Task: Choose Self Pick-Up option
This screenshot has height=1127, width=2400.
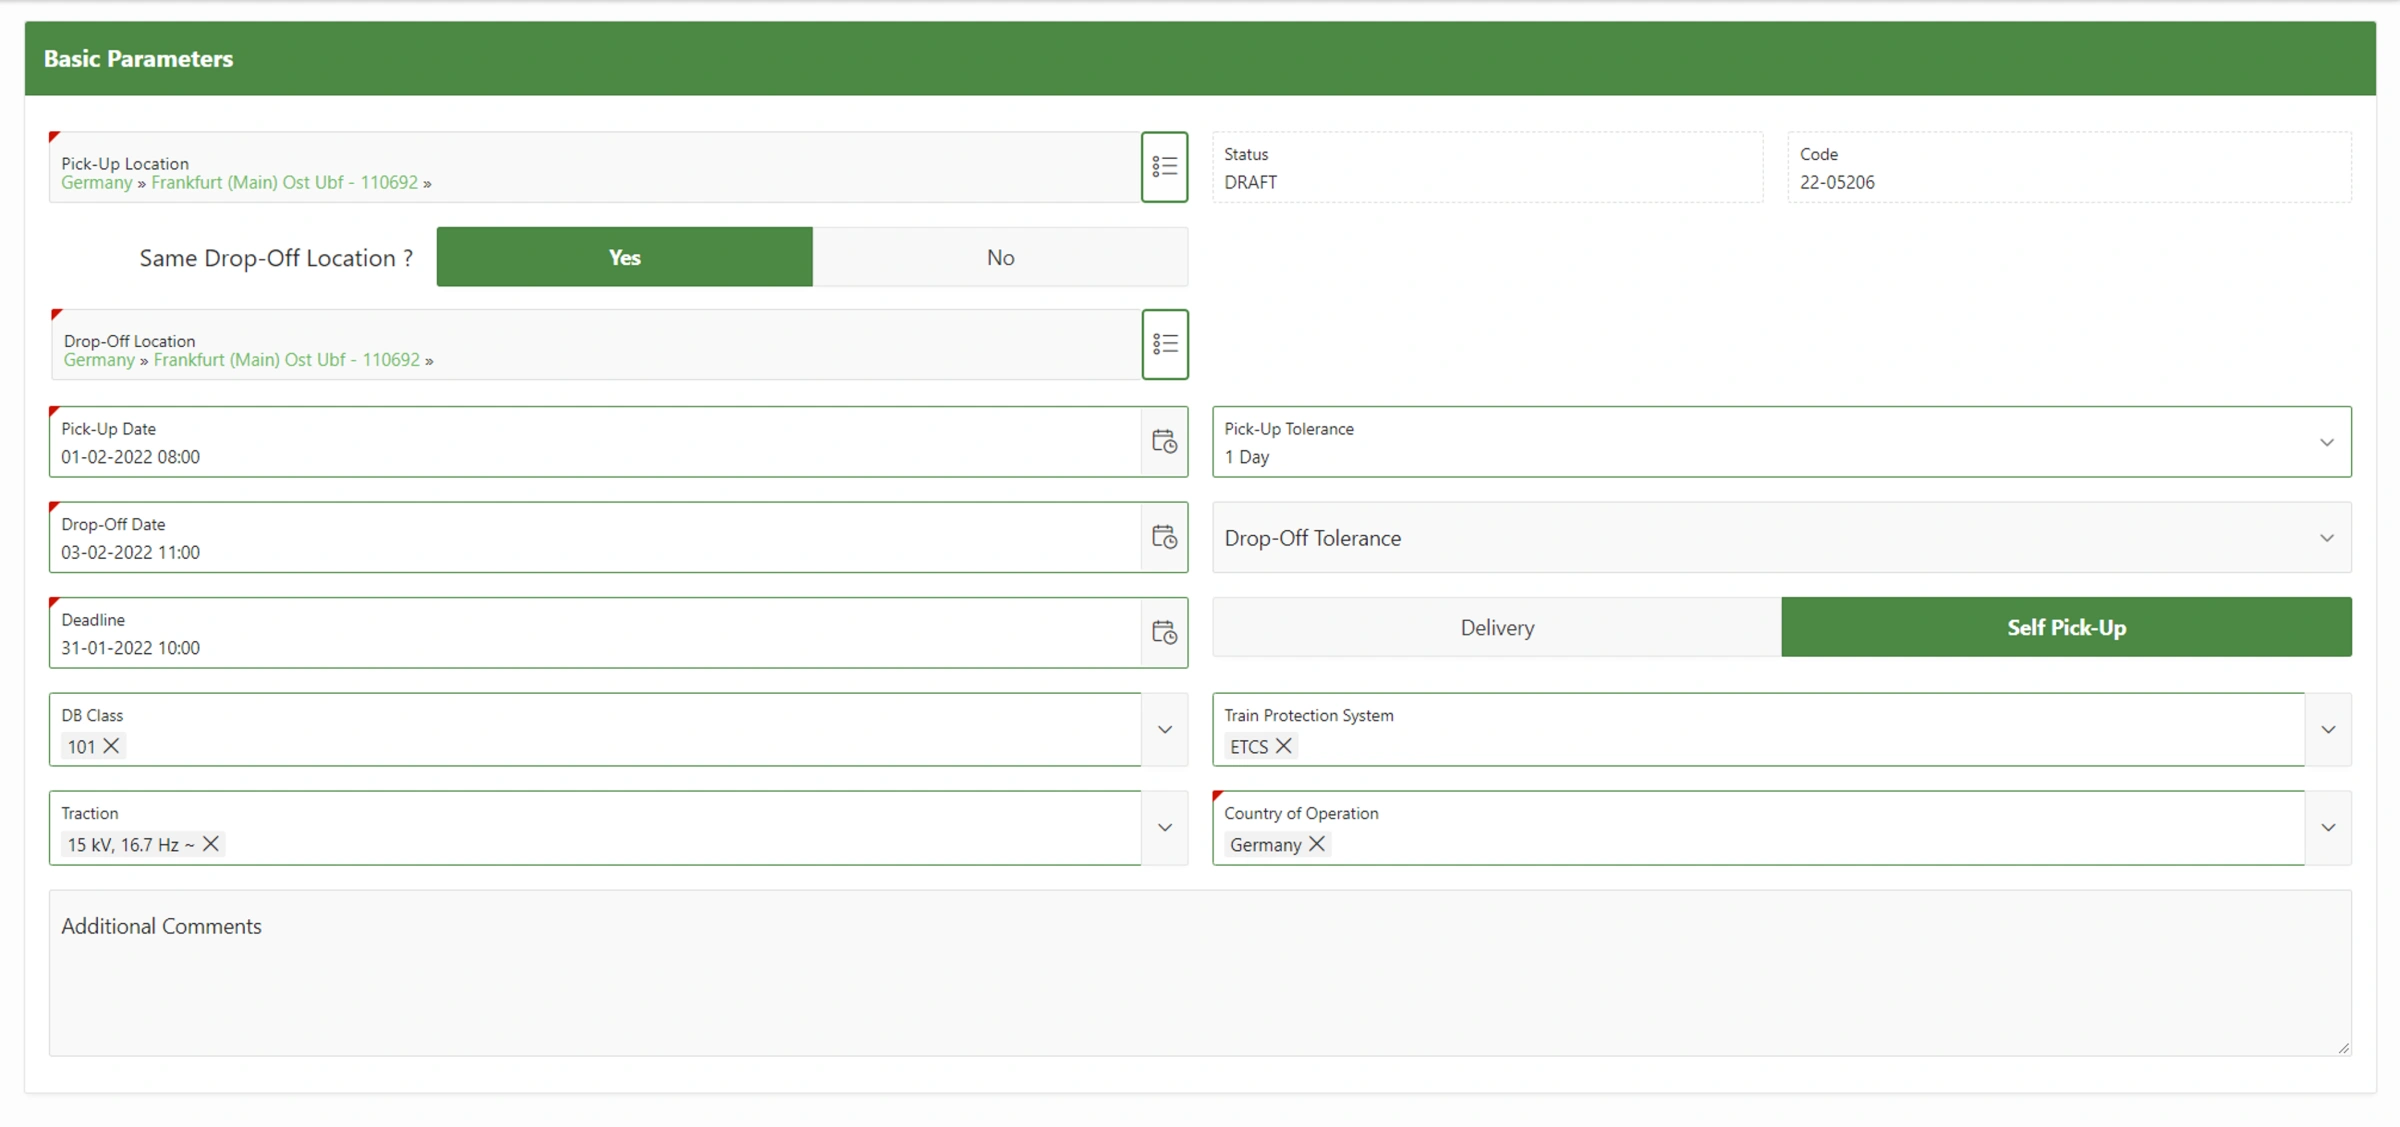Action: [x=2066, y=627]
